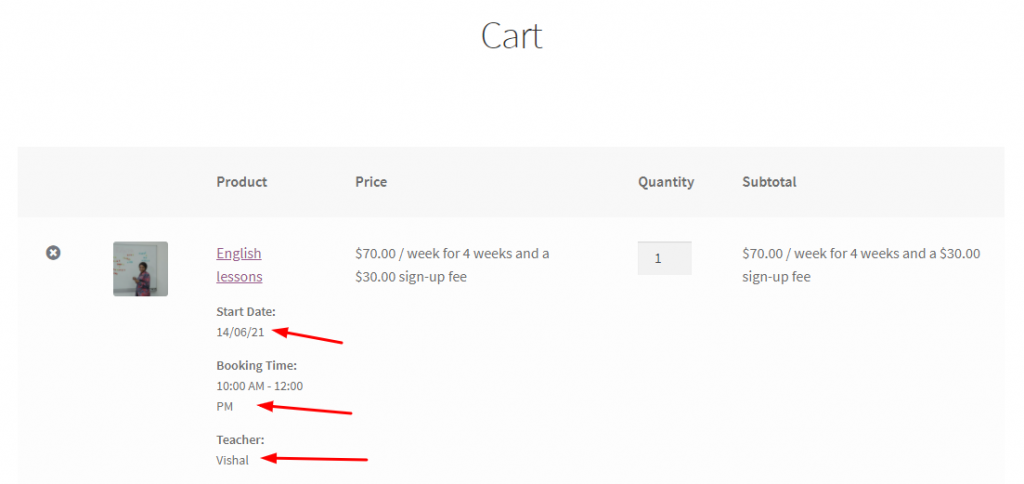Open the English lessons product thumbnail
The height and width of the screenshot is (484, 1024).
(x=140, y=268)
